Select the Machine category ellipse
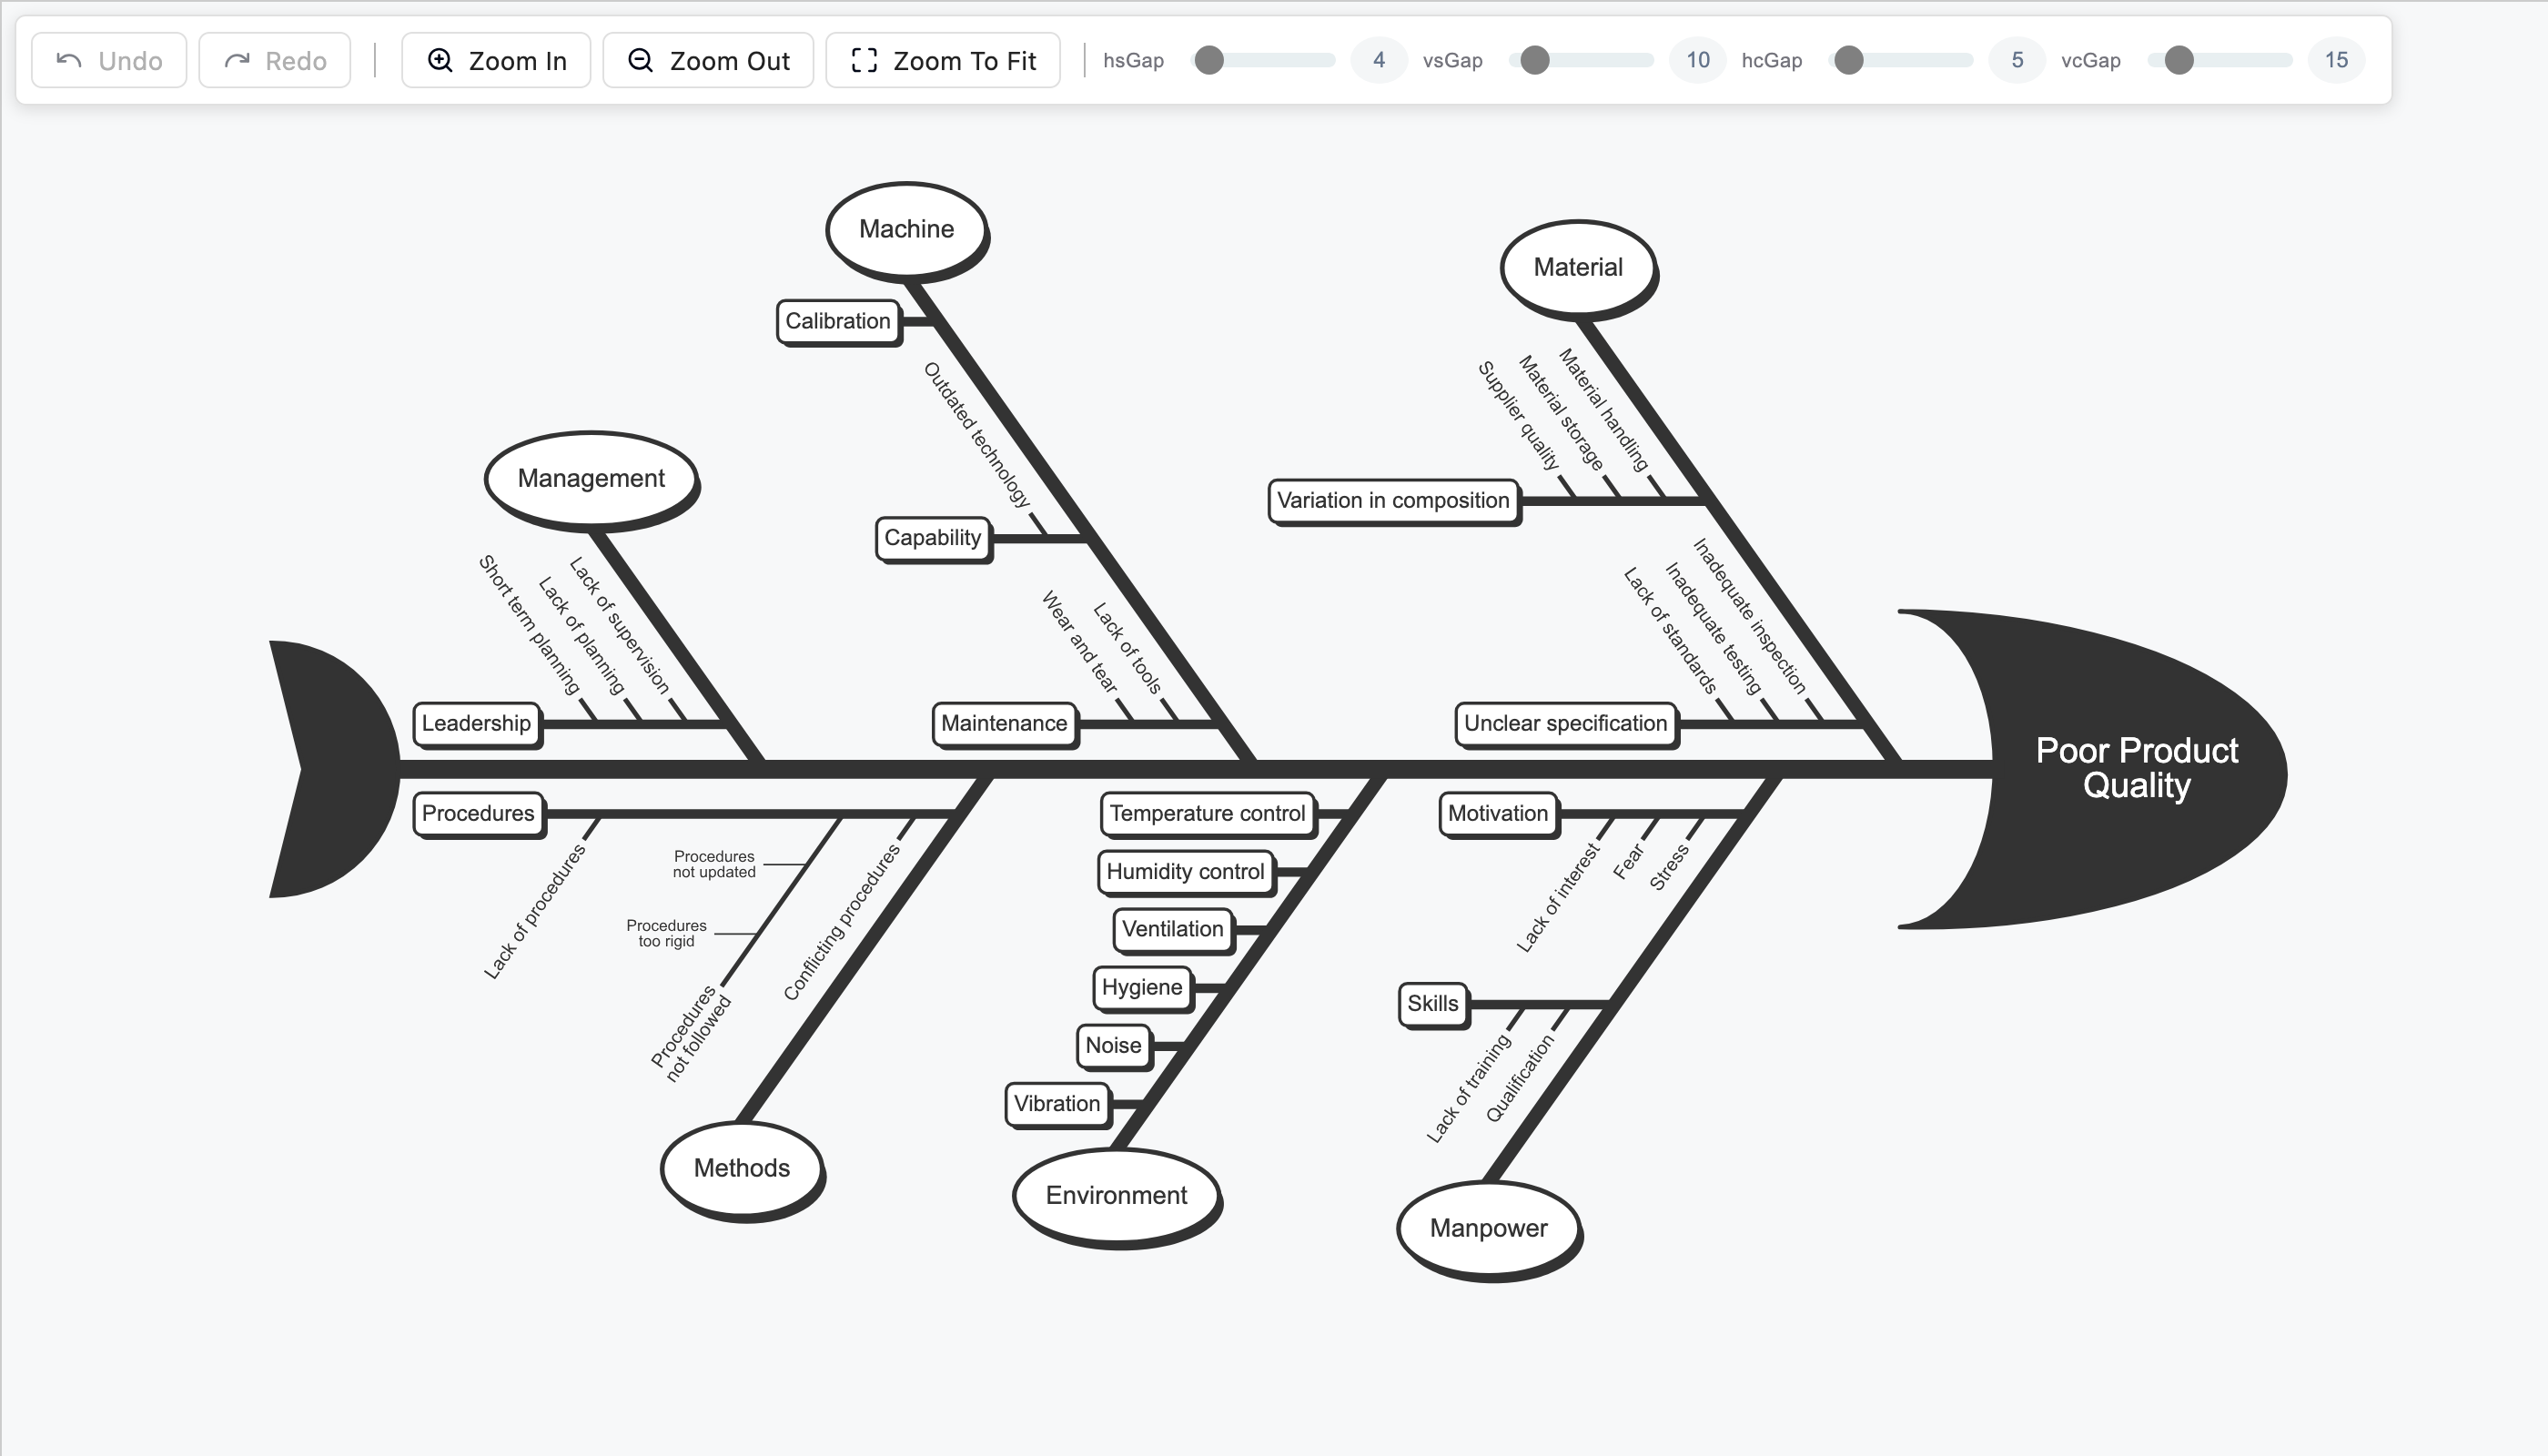Screen dimensions: 2548x1456 coord(906,229)
